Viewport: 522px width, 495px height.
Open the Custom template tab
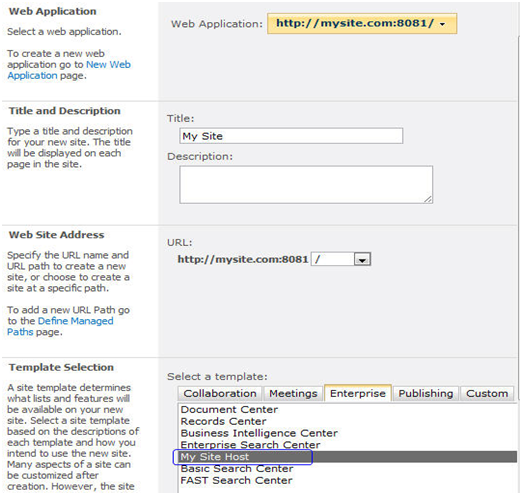click(x=487, y=393)
